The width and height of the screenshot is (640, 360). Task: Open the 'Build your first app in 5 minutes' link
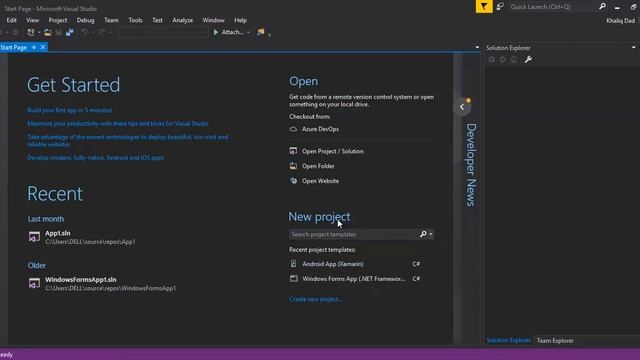pyautogui.click(x=69, y=110)
